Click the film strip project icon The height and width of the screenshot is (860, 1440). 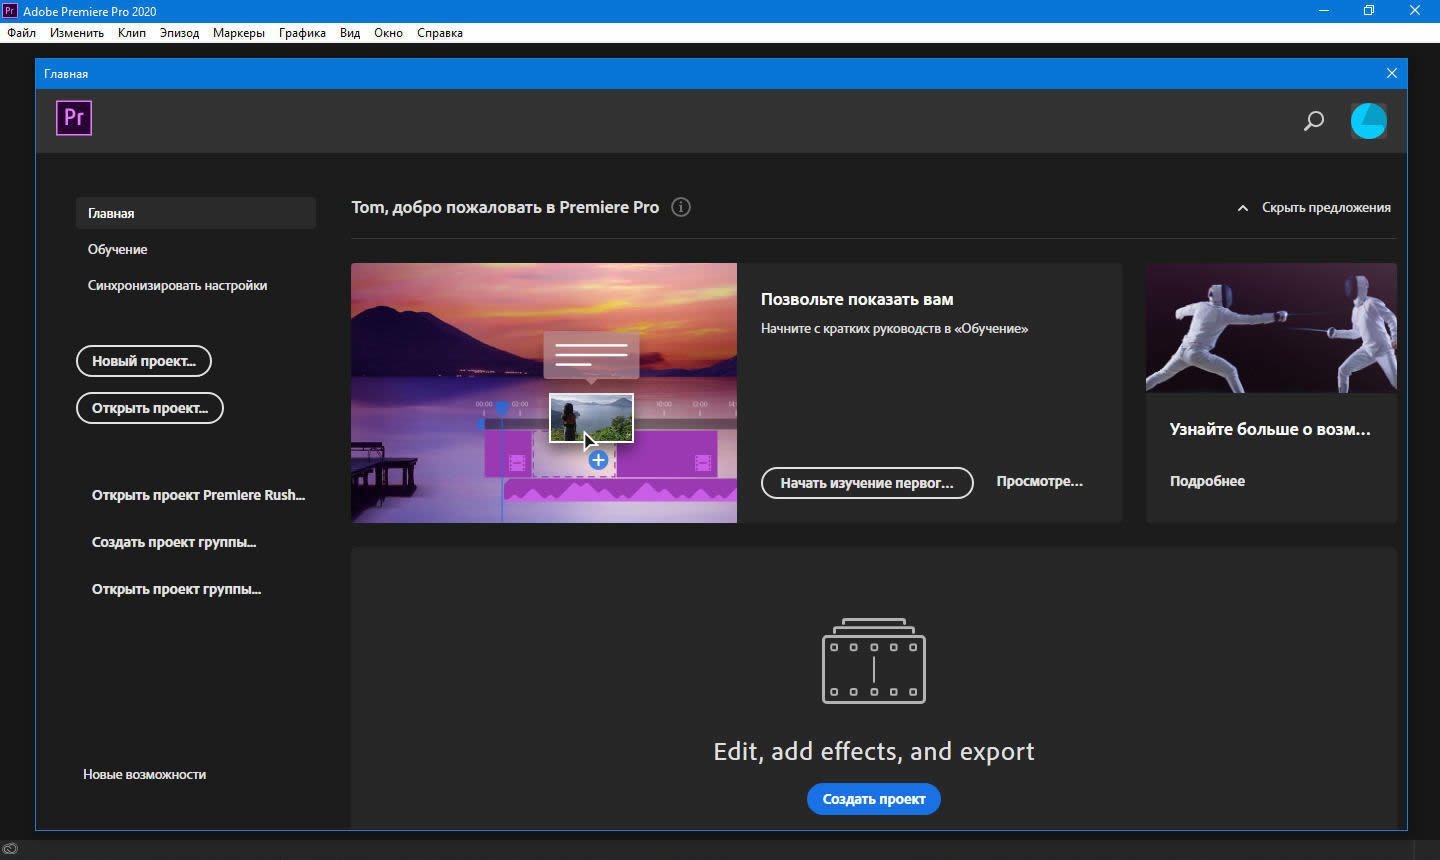coord(873,661)
